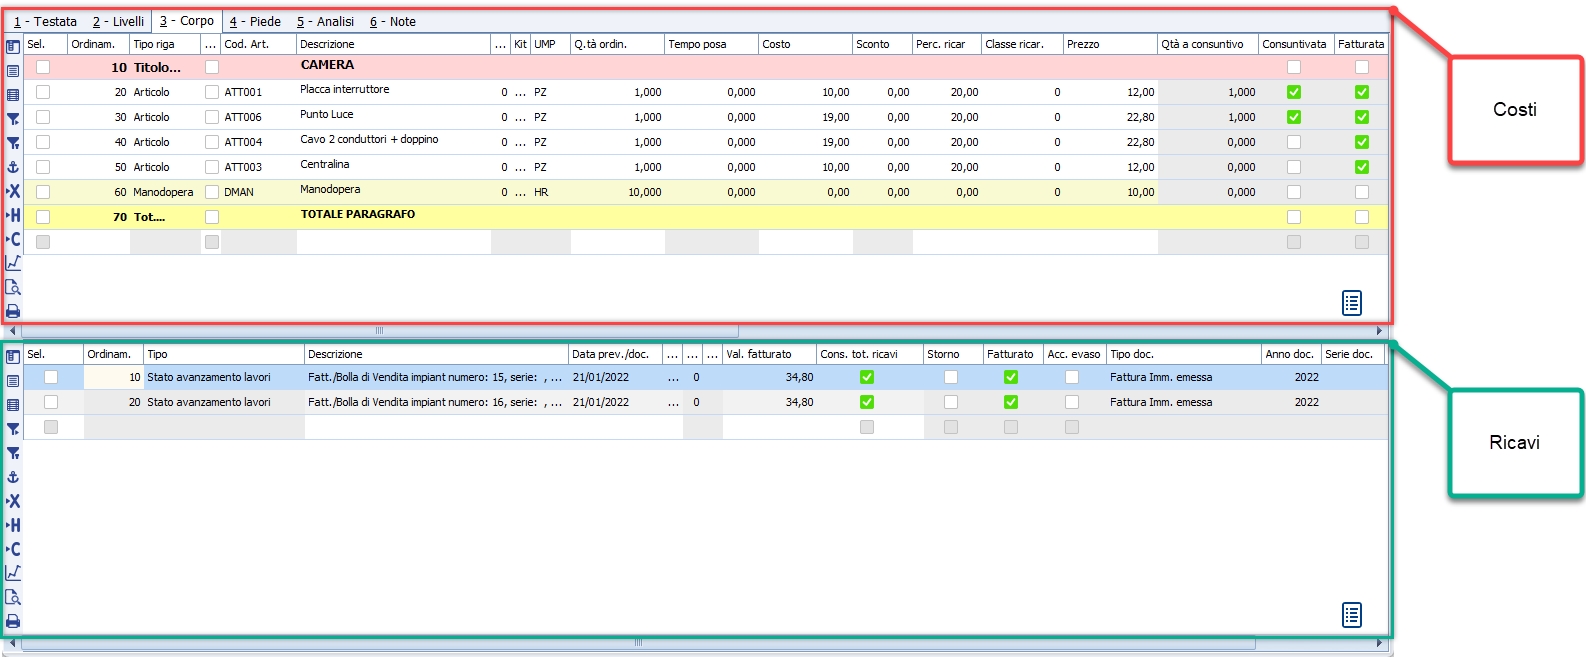Tick the Sel. checkbox for Punto Luce row

43,117
